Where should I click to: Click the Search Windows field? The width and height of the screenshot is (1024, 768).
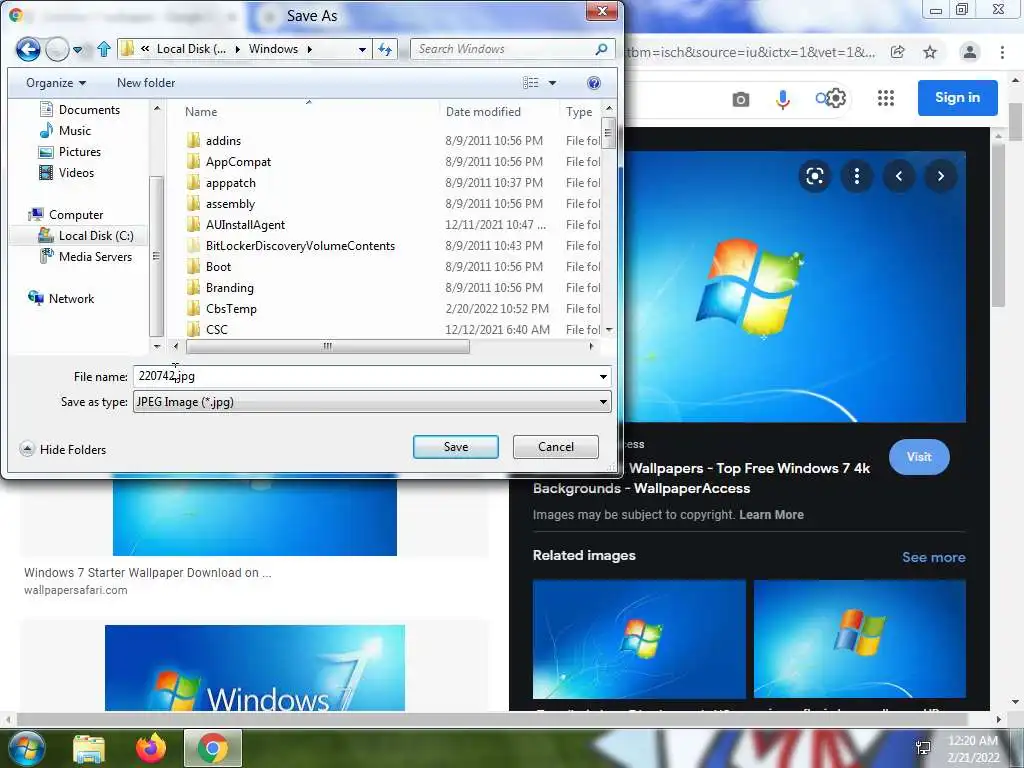[x=512, y=49]
